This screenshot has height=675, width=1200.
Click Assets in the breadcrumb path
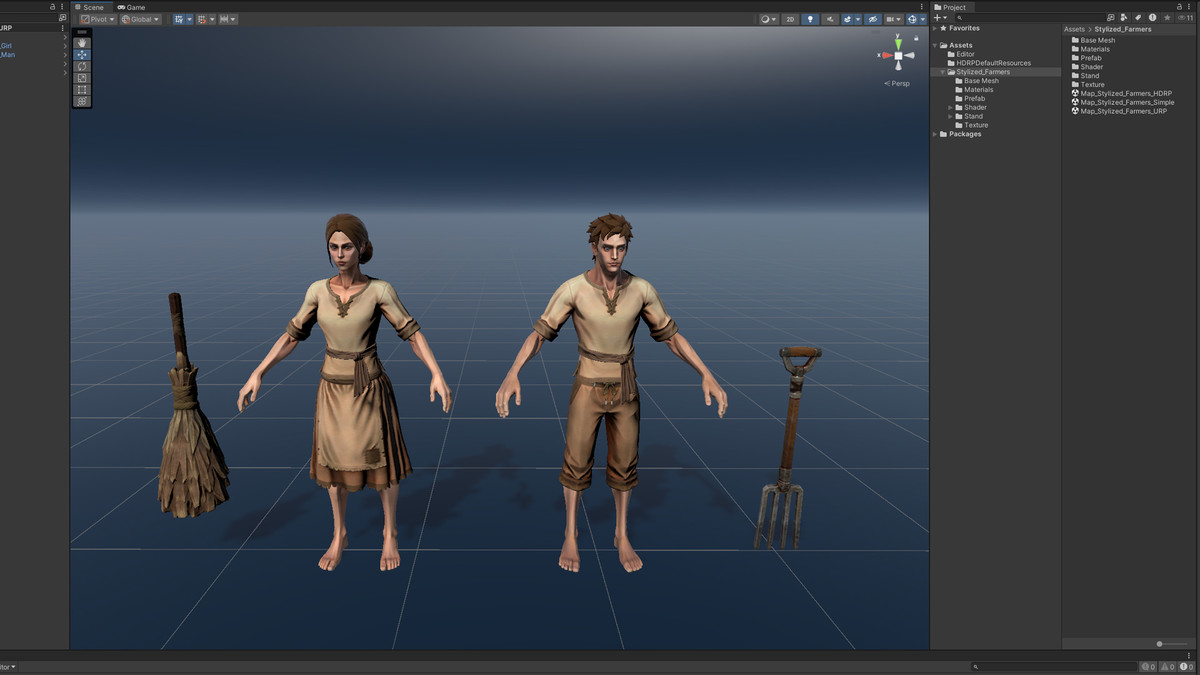tap(1074, 29)
